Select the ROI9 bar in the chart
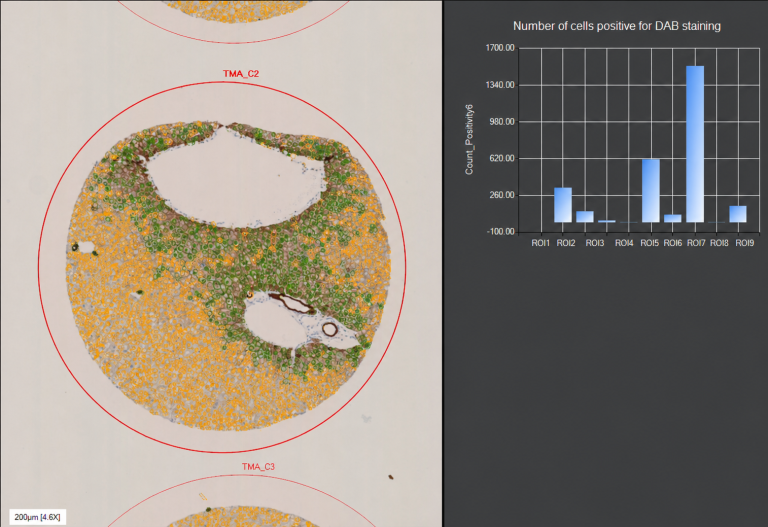 click(738, 214)
